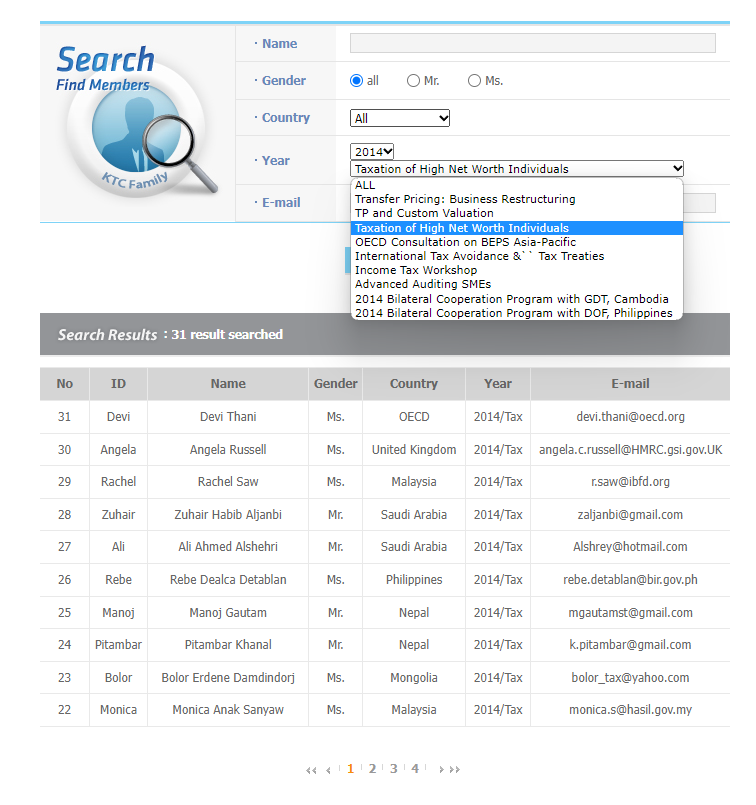Screen dimensions: 756x805
Task: Choose 'Income Tax Workshop' from the list
Action: (416, 270)
